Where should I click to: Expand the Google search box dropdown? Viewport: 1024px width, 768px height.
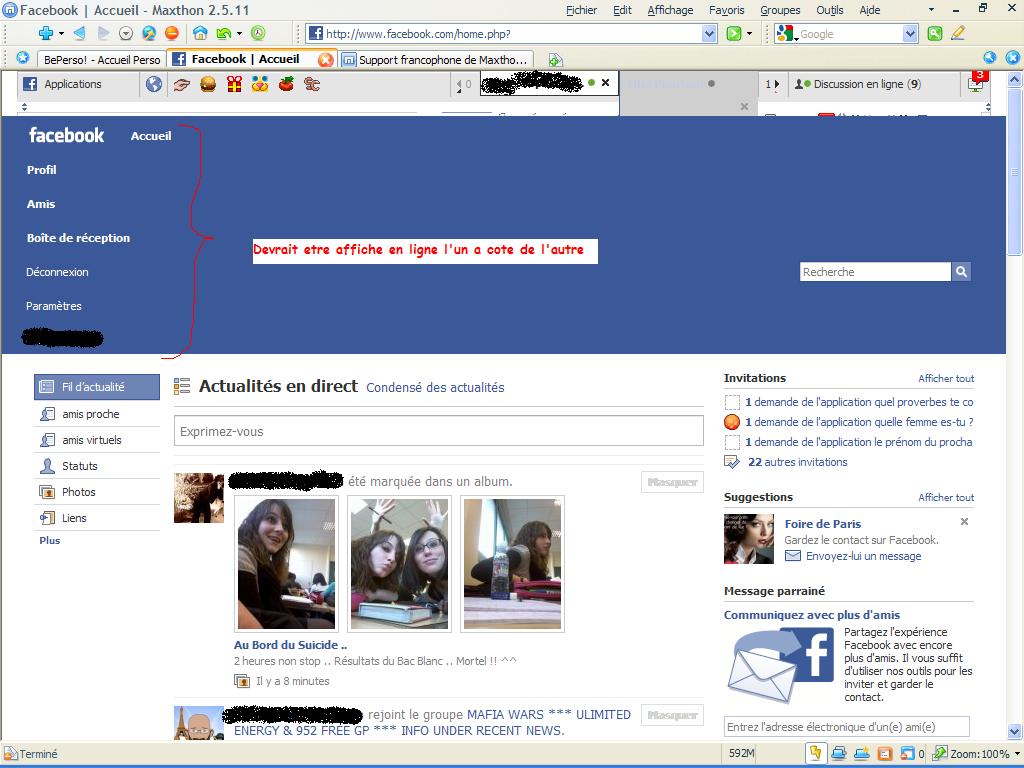coord(910,33)
